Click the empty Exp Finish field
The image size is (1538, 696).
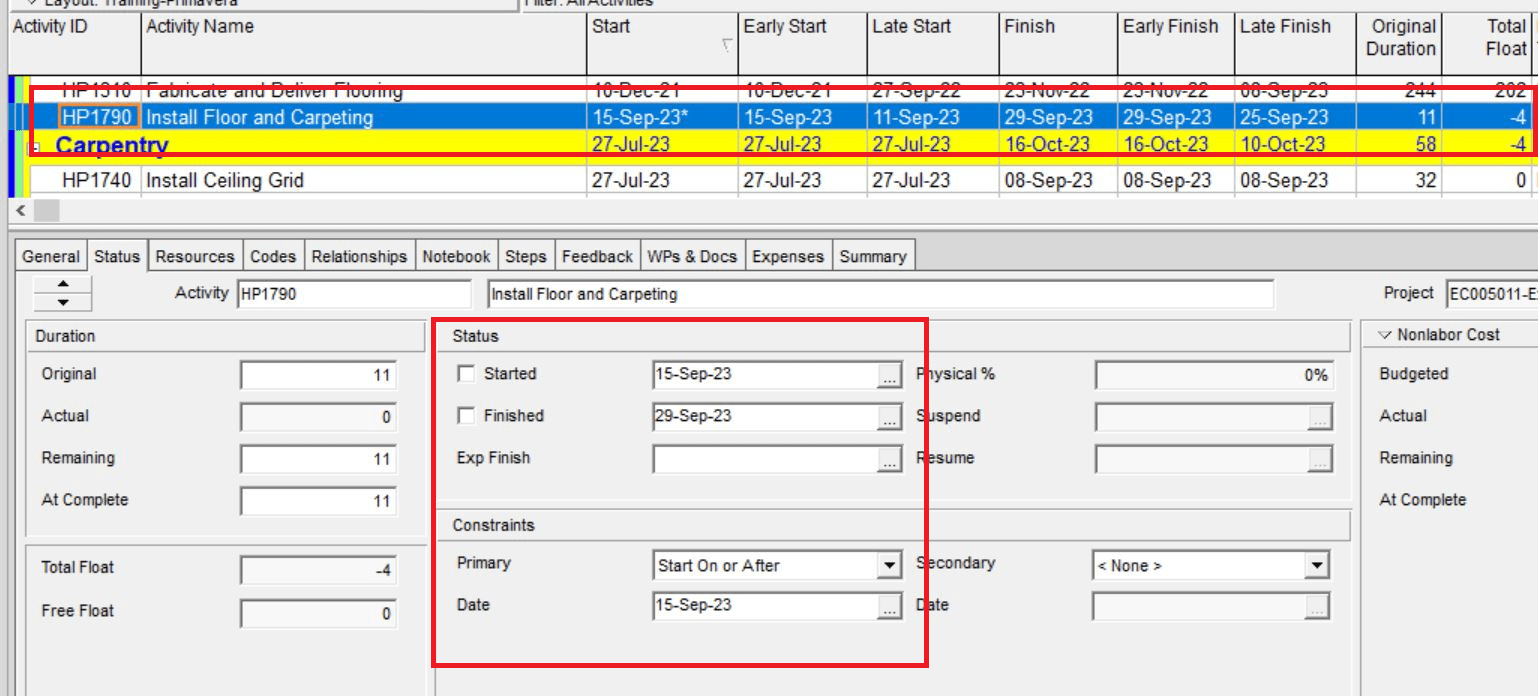[765, 459]
